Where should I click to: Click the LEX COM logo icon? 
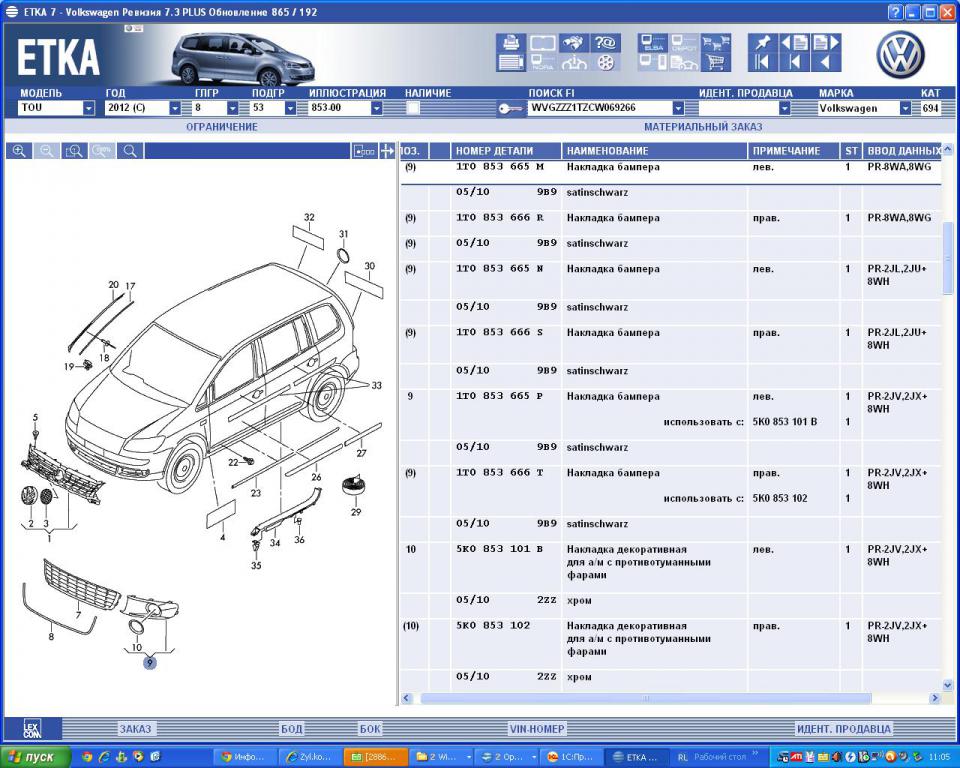(32, 729)
